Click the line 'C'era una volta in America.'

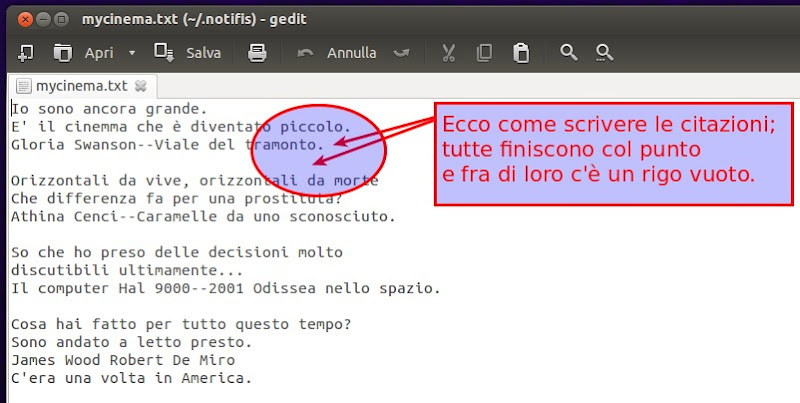click(x=132, y=378)
